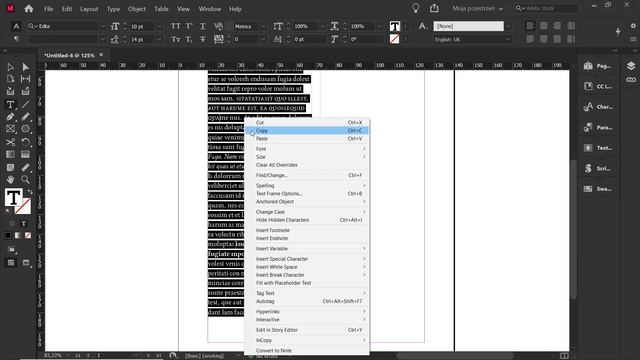The width and height of the screenshot is (640, 360).
Task: Choose Cut from the context menu
Action: coord(307,122)
